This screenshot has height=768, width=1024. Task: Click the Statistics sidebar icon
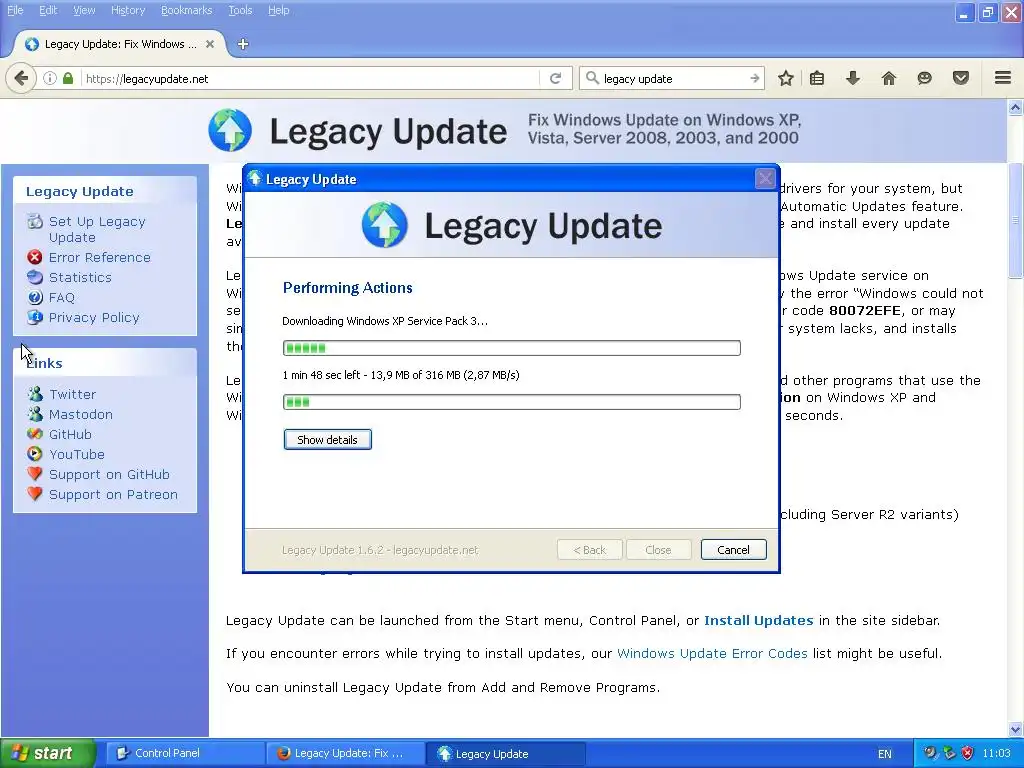click(35, 277)
